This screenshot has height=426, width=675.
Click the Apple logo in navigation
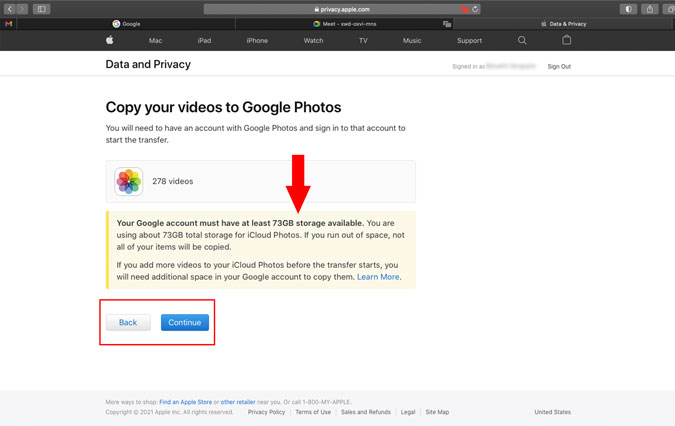tap(110, 40)
